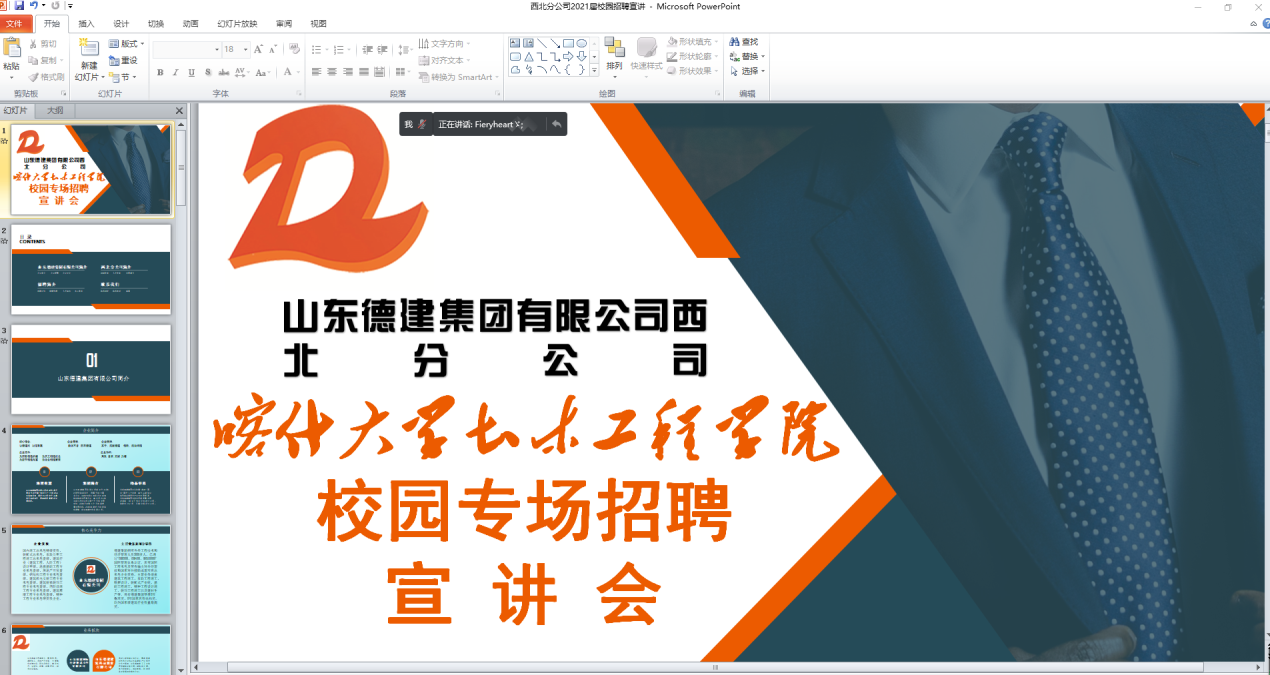Choose the rectangle shape
The width and height of the screenshot is (1270, 675).
click(568, 43)
